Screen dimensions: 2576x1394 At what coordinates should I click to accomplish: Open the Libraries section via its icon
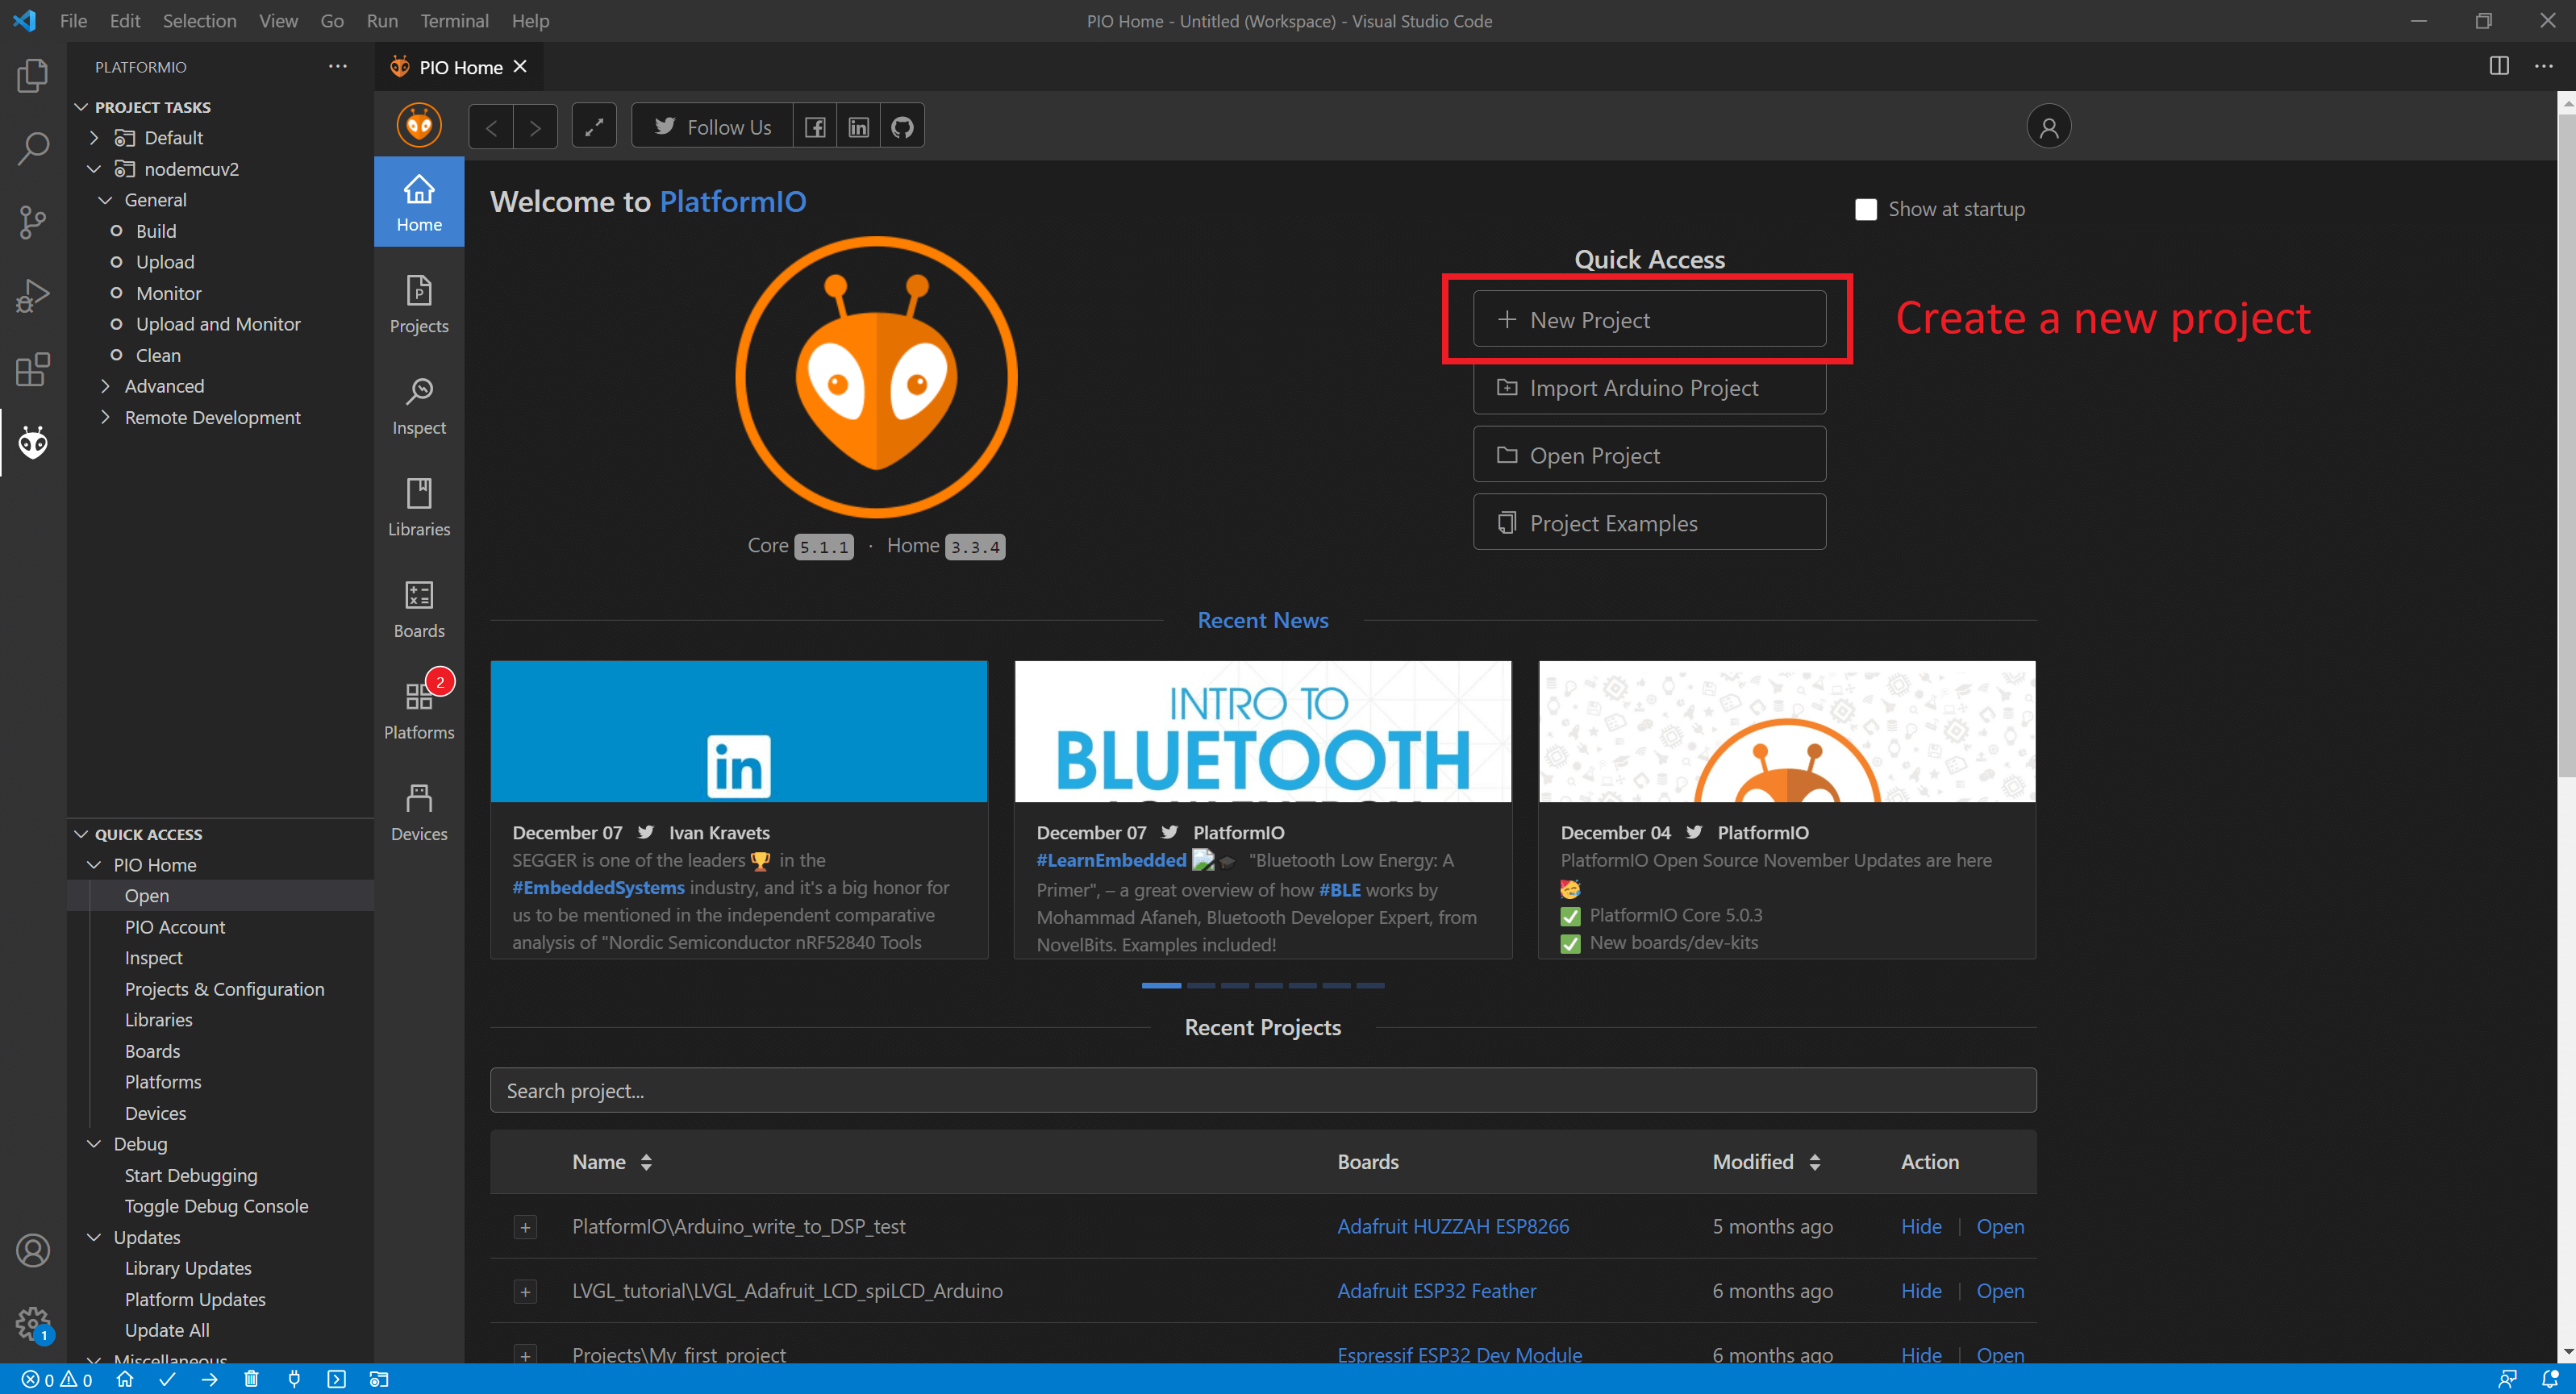click(x=418, y=506)
